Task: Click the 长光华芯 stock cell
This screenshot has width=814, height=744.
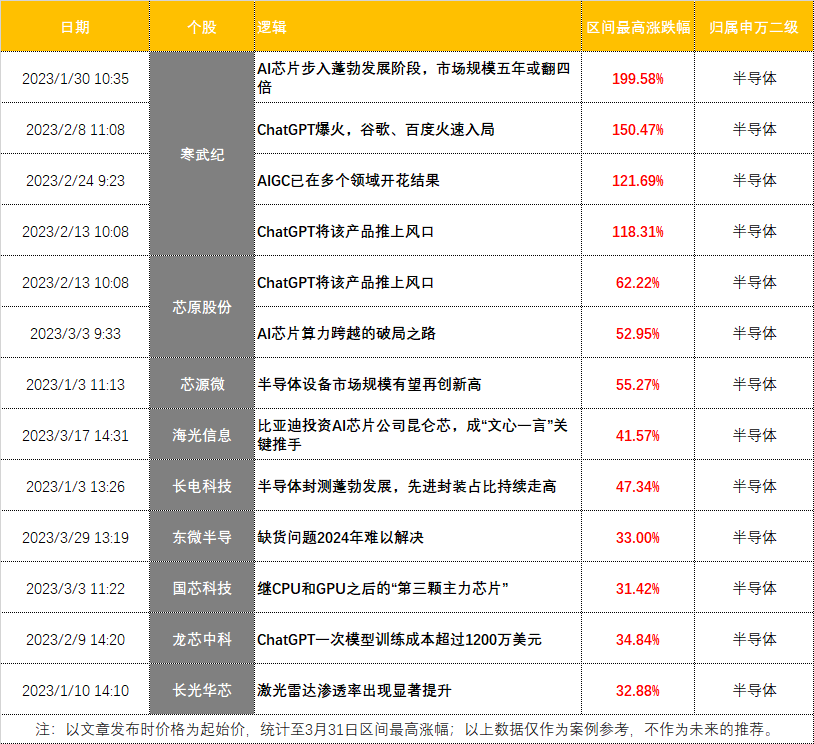Action: (202, 691)
